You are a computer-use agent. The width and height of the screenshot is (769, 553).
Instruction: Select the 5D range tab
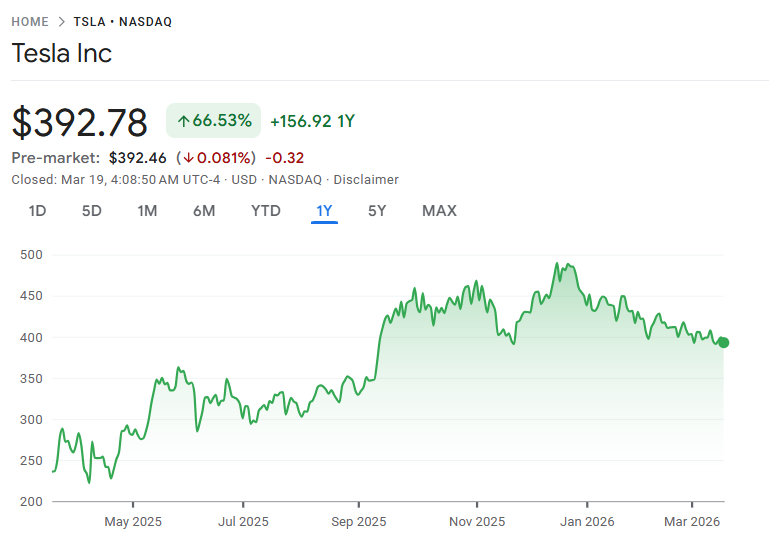92,211
